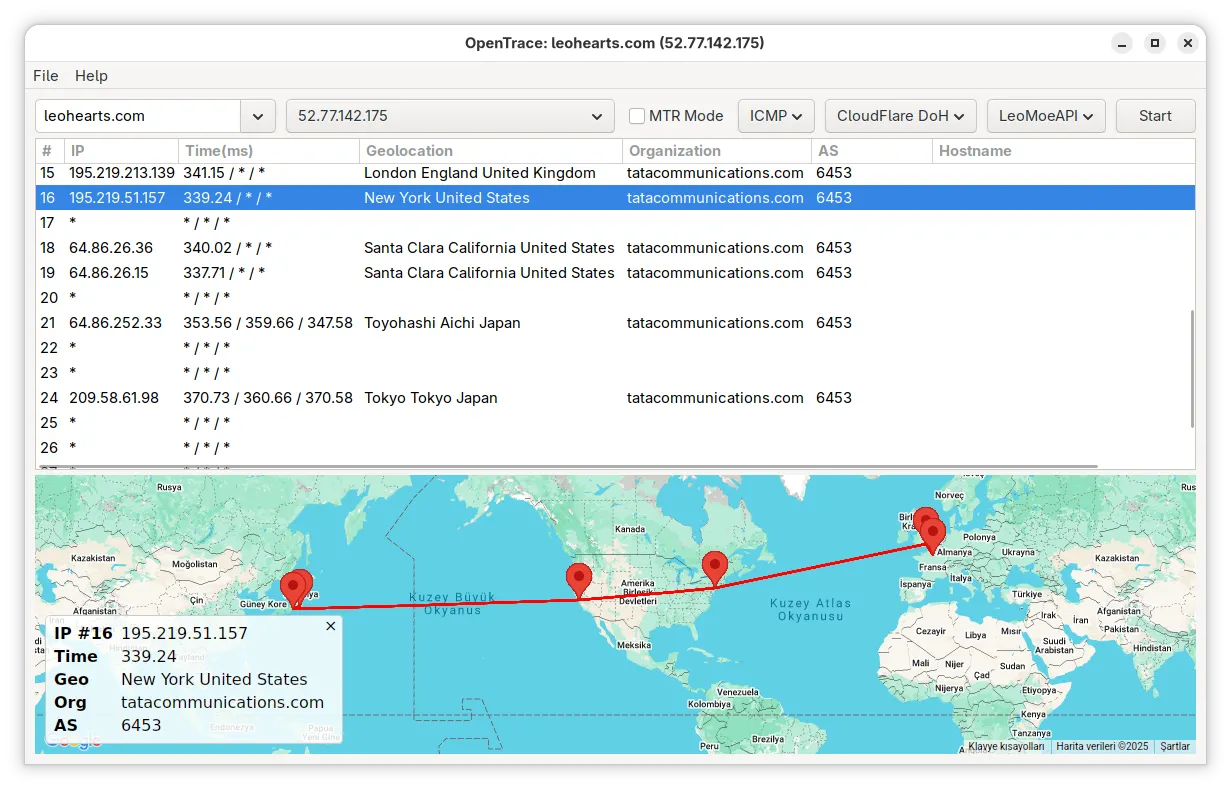This screenshot has width=1231, height=789.
Task: Select the hop 17 timeout row
Action: (x=615, y=223)
